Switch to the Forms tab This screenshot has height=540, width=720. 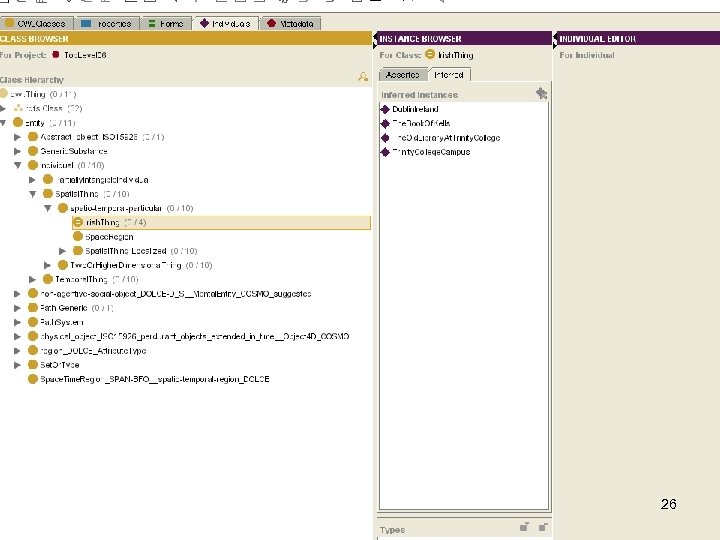click(166, 23)
